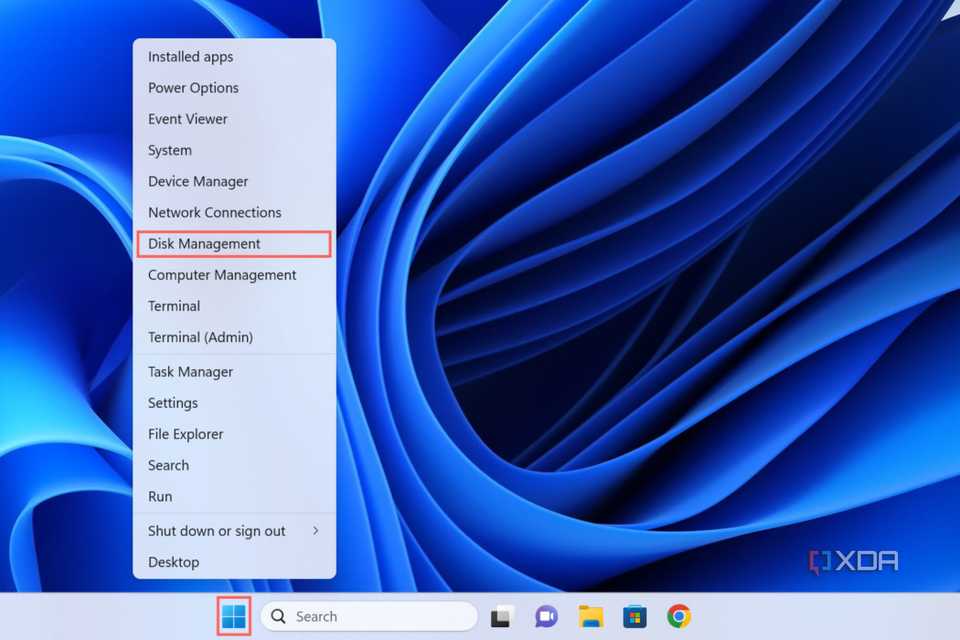The width and height of the screenshot is (960, 640).
Task: Launch Google Chrome from the taskbar
Action: click(679, 616)
